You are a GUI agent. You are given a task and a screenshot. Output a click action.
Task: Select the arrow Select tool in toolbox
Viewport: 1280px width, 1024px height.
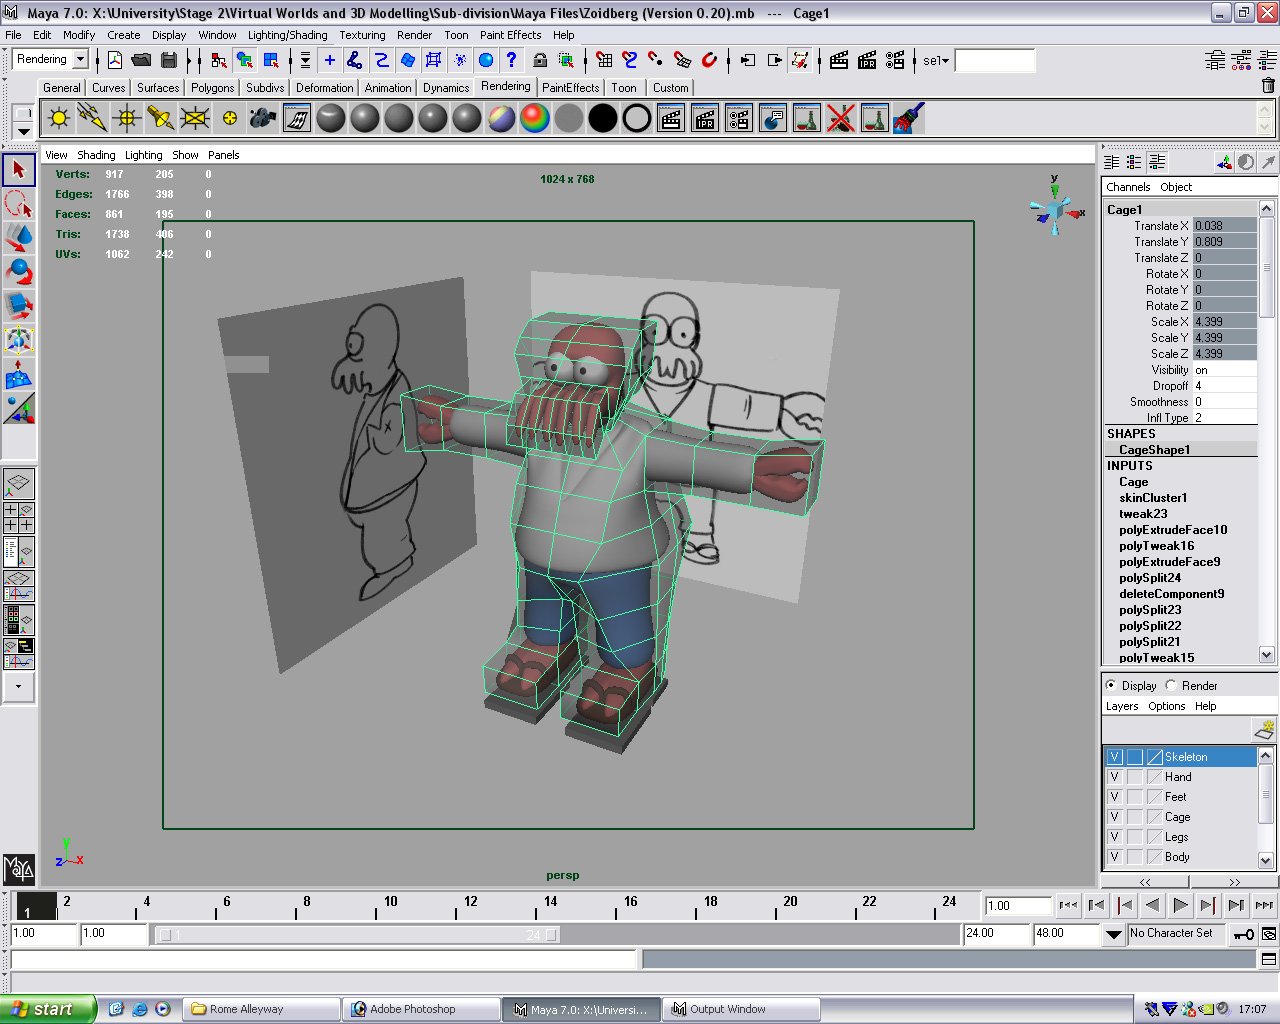click(18, 170)
